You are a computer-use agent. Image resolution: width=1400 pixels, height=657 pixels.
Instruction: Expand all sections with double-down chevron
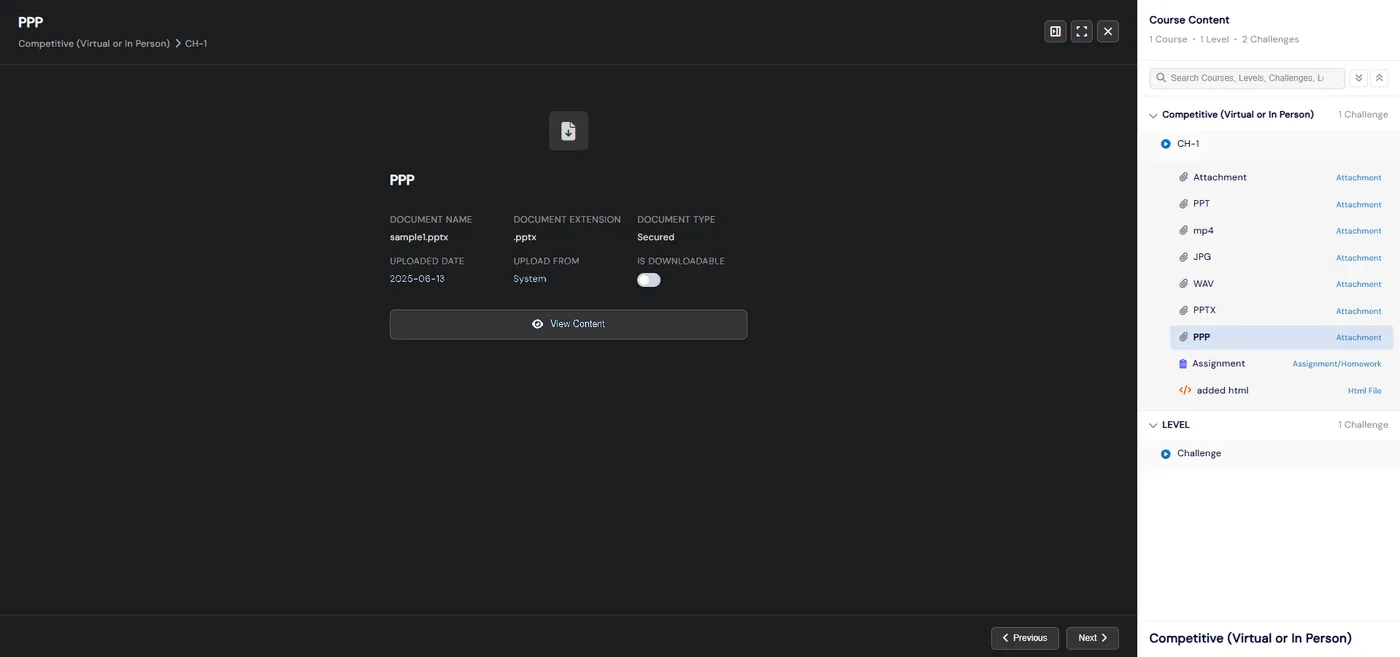click(1358, 78)
